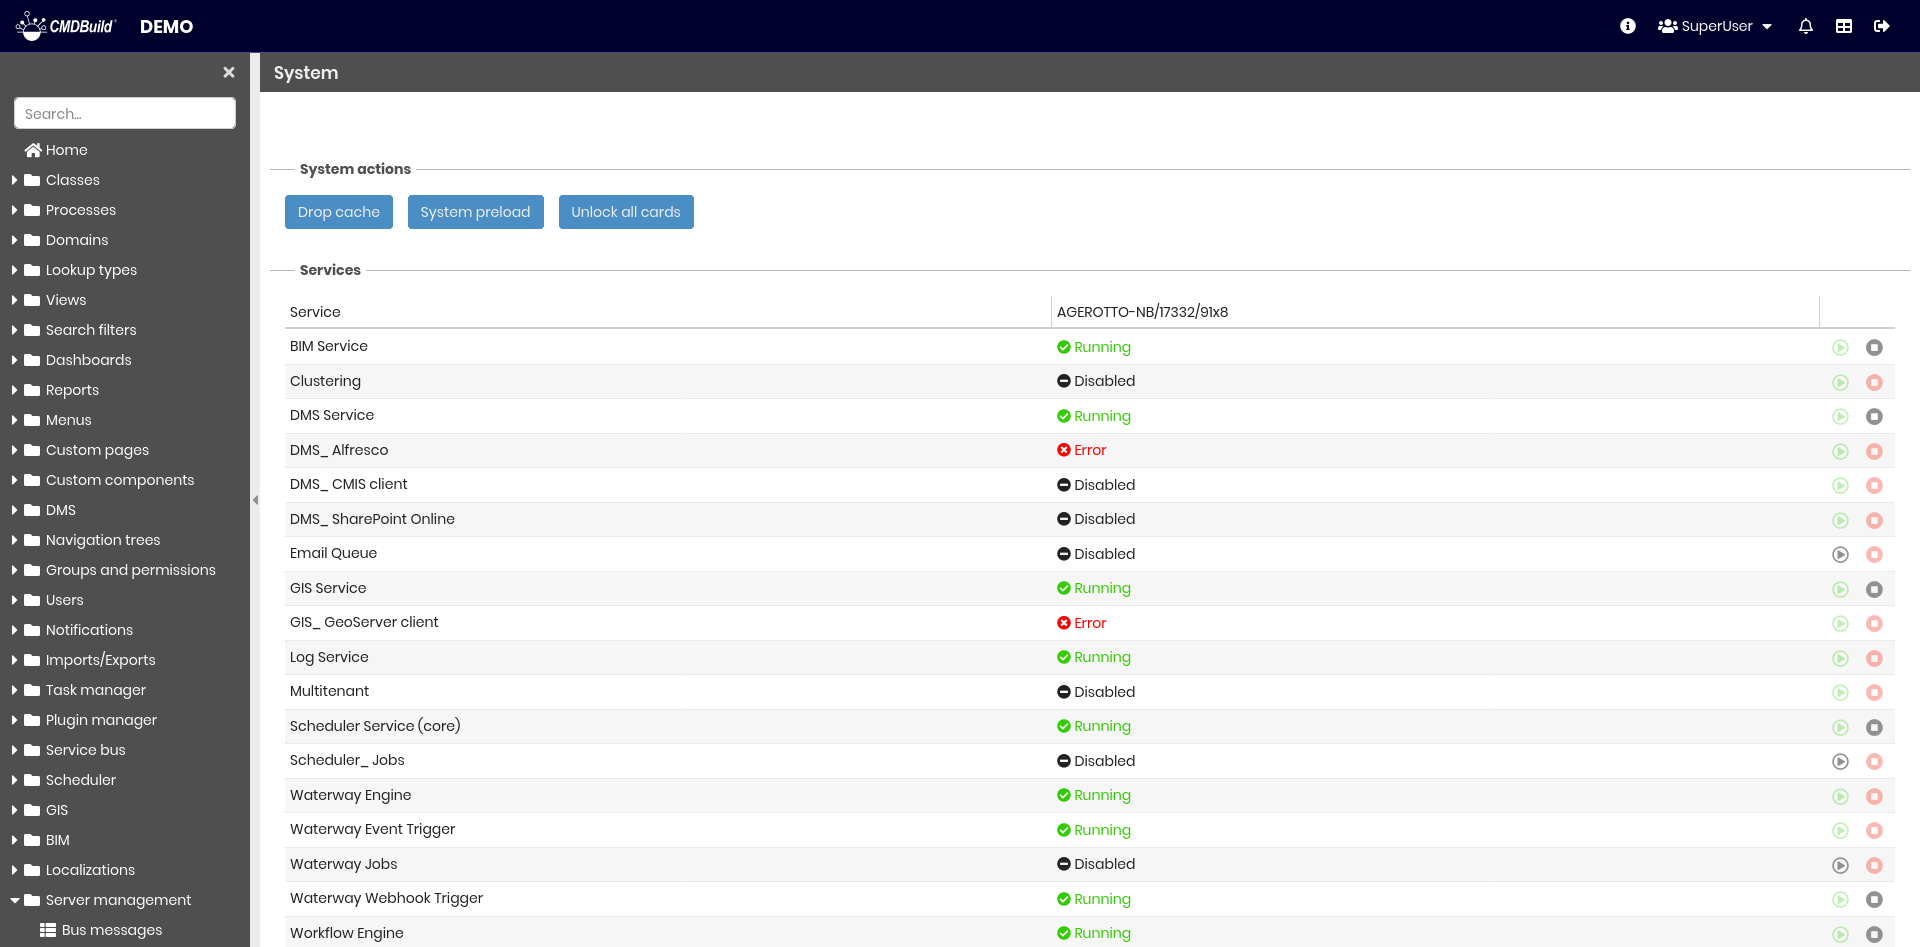
Task: Click the data management grid icon in top bar
Action: click(x=1844, y=26)
